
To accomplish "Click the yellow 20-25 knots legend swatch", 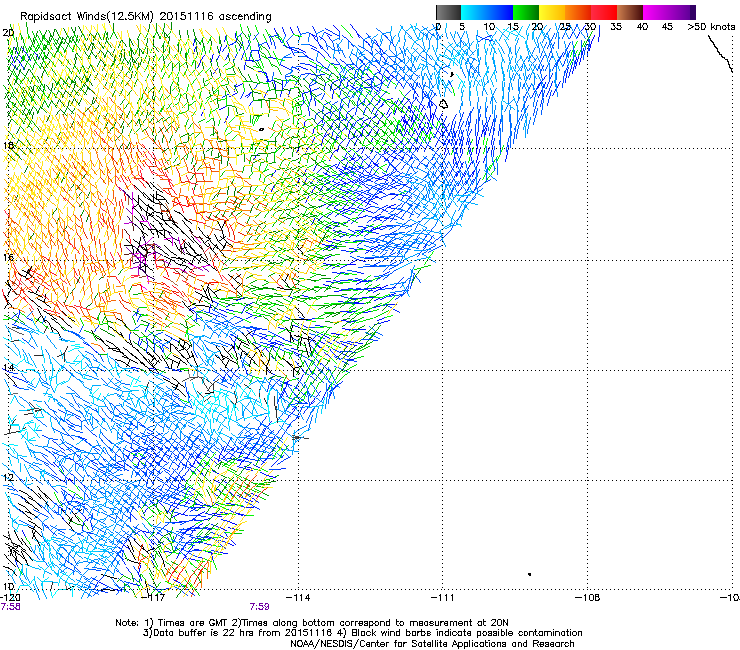I will (x=552, y=12).
